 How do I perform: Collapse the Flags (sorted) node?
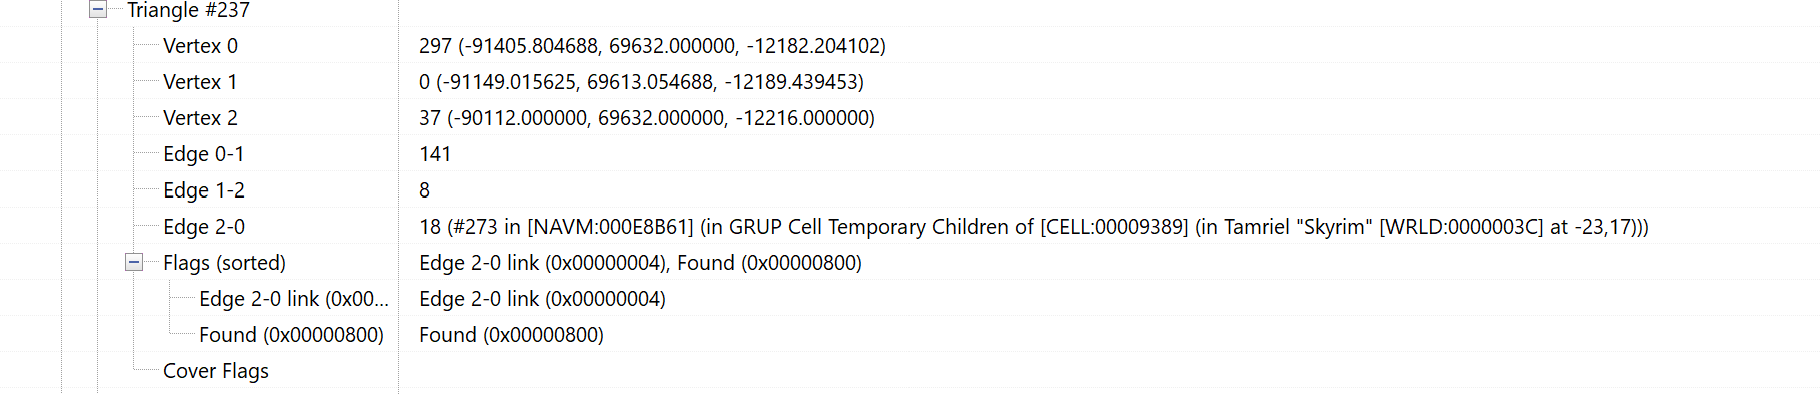coord(134,262)
